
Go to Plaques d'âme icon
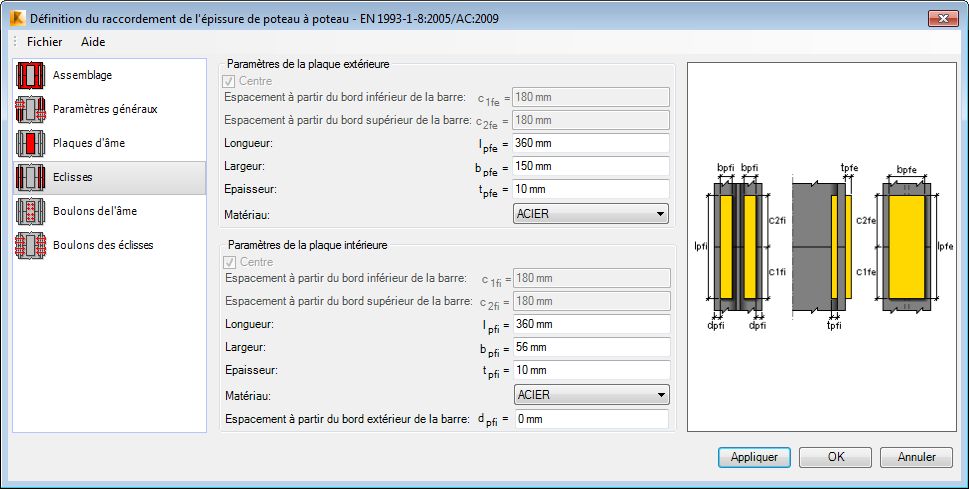coord(30,143)
